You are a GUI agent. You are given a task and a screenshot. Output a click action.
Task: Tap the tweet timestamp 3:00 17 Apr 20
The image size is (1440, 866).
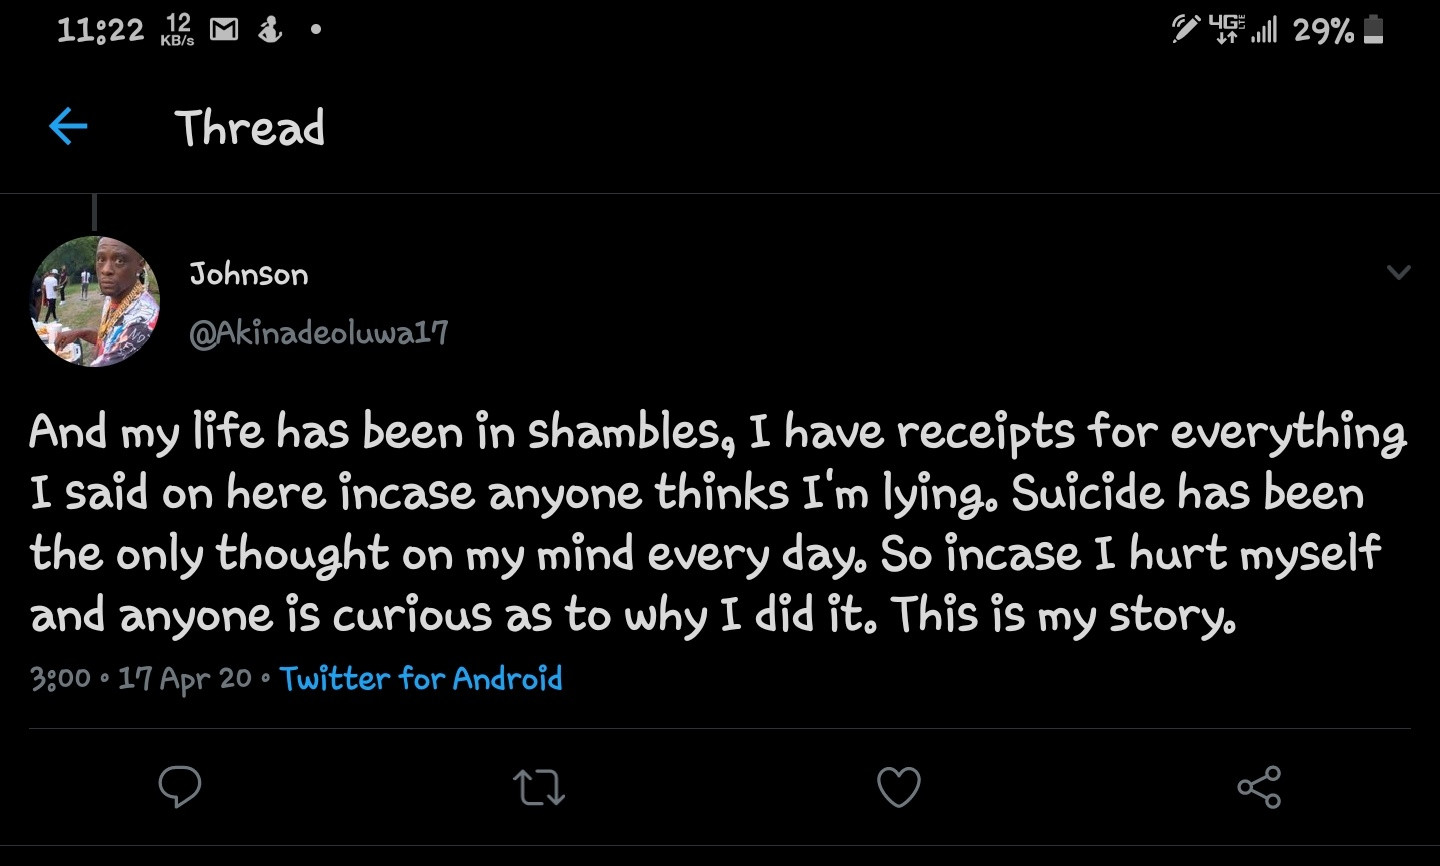click(141, 679)
